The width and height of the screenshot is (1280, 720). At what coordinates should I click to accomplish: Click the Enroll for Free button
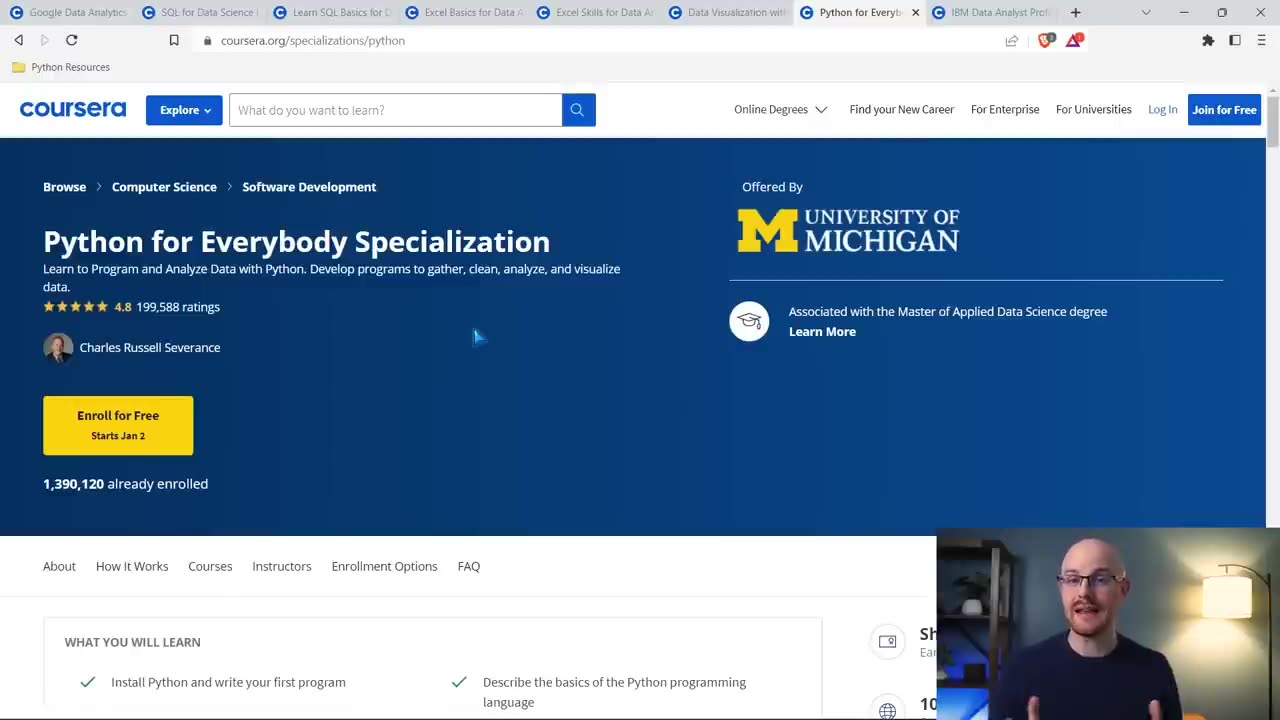118,425
